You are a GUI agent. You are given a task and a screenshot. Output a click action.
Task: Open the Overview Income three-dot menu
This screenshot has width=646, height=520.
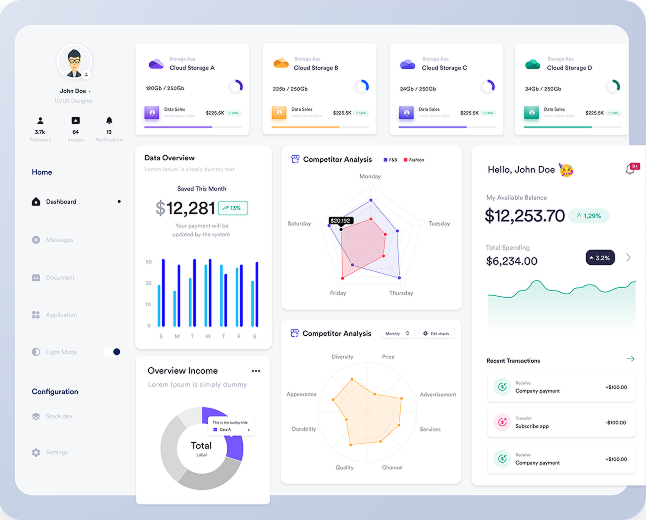pyautogui.click(x=256, y=371)
